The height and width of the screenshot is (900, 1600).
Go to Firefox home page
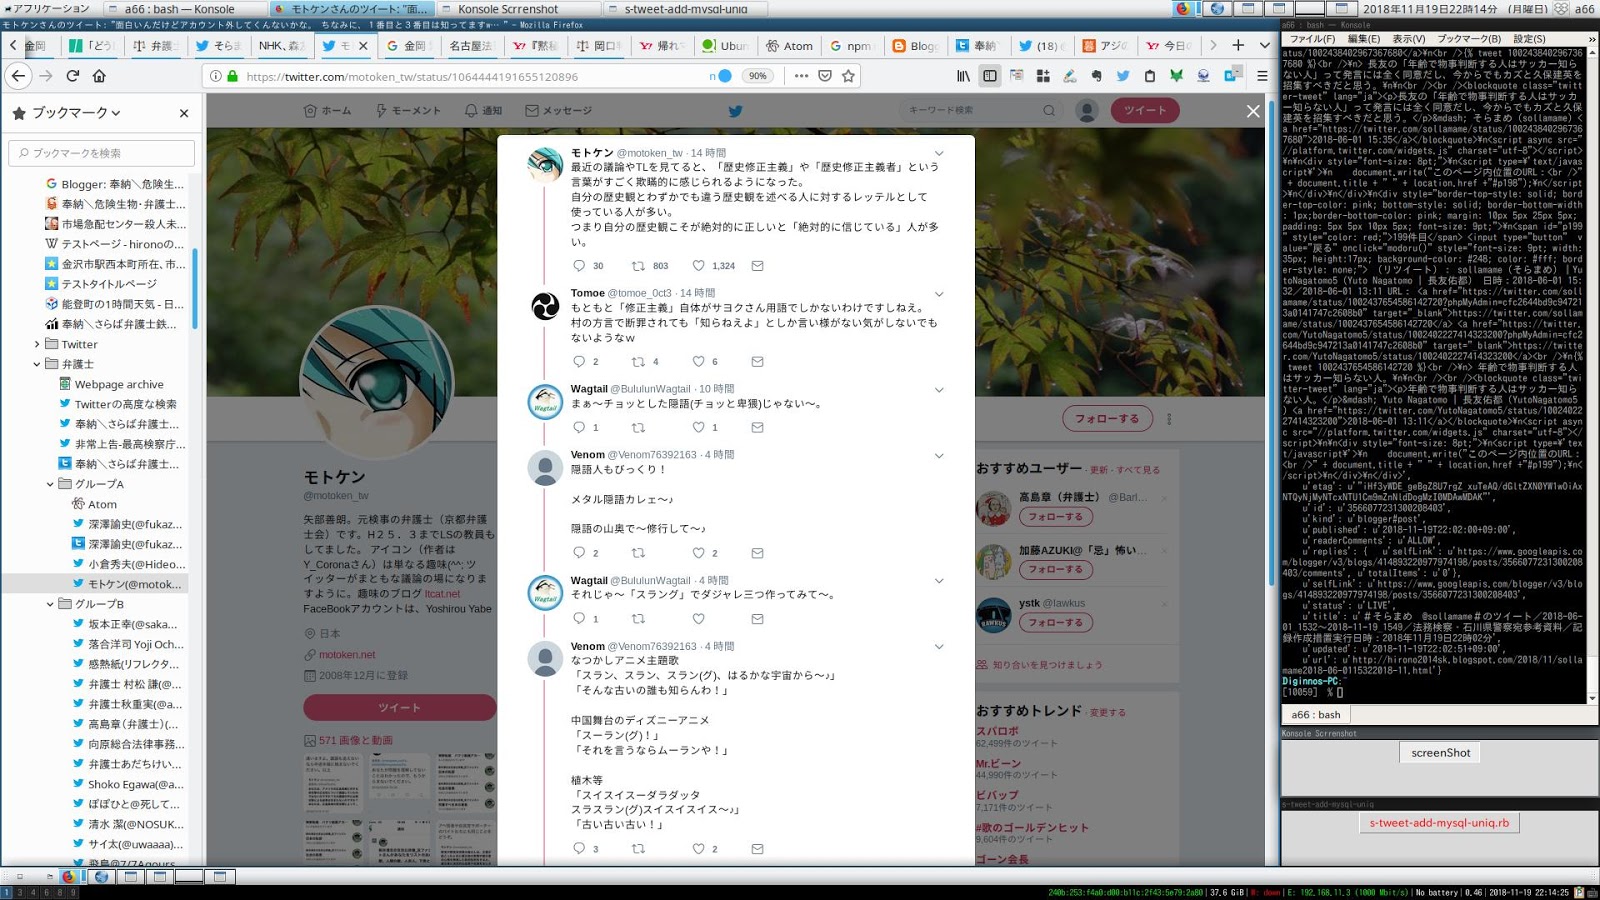tap(99, 76)
